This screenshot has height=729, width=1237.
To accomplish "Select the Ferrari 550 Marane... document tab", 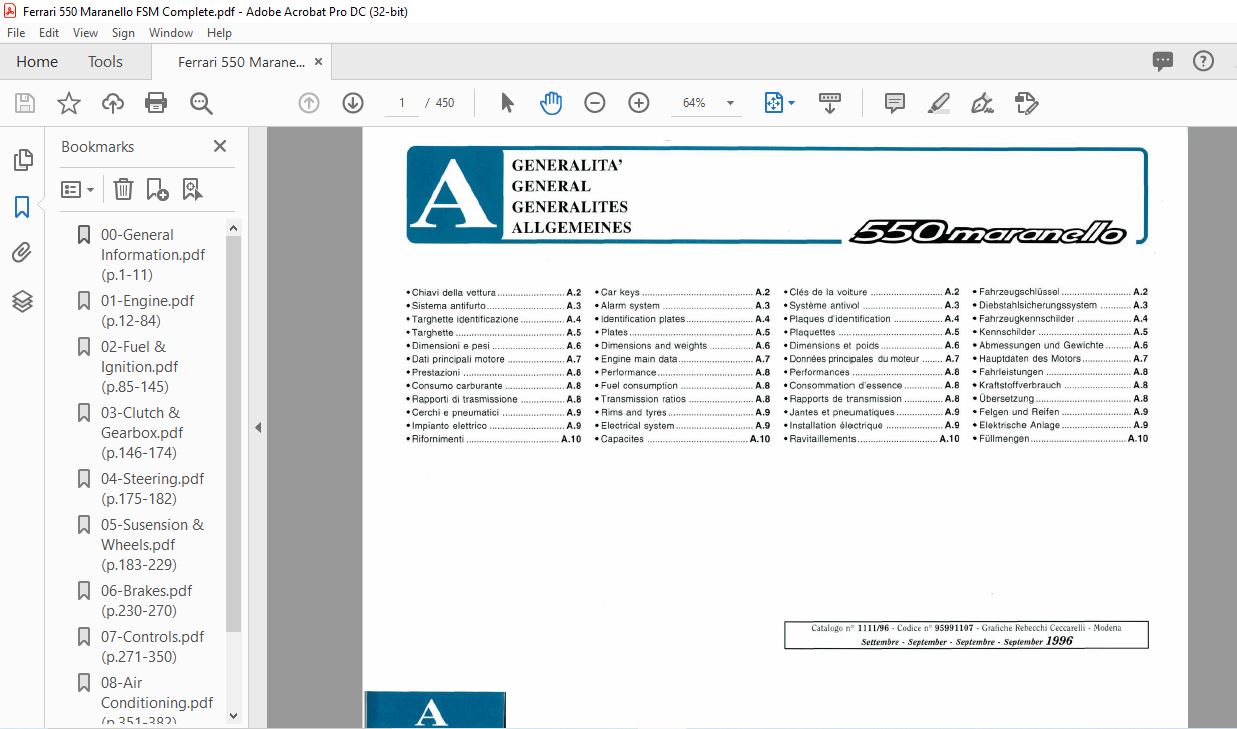I will 241,62.
